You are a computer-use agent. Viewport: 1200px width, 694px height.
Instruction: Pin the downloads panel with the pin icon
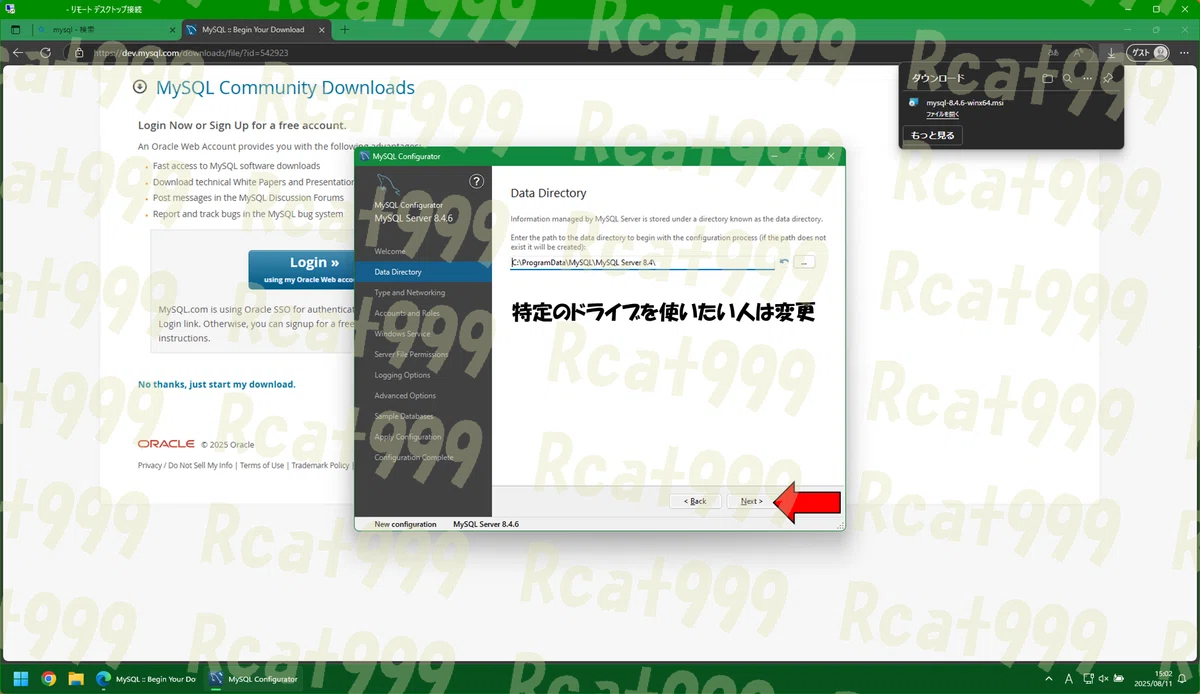point(1108,78)
